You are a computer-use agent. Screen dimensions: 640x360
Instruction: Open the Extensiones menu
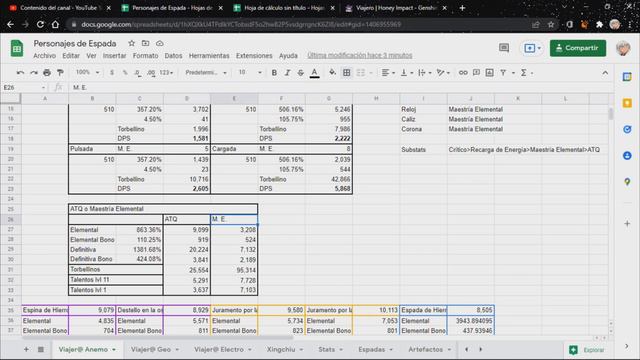254,56
